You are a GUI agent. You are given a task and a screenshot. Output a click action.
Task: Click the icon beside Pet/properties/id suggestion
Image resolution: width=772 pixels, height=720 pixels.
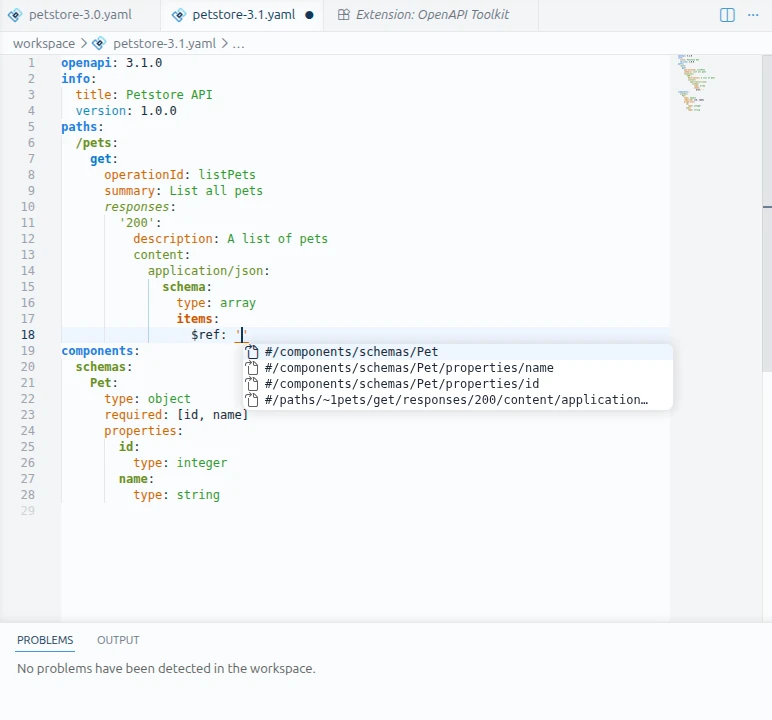click(x=252, y=384)
